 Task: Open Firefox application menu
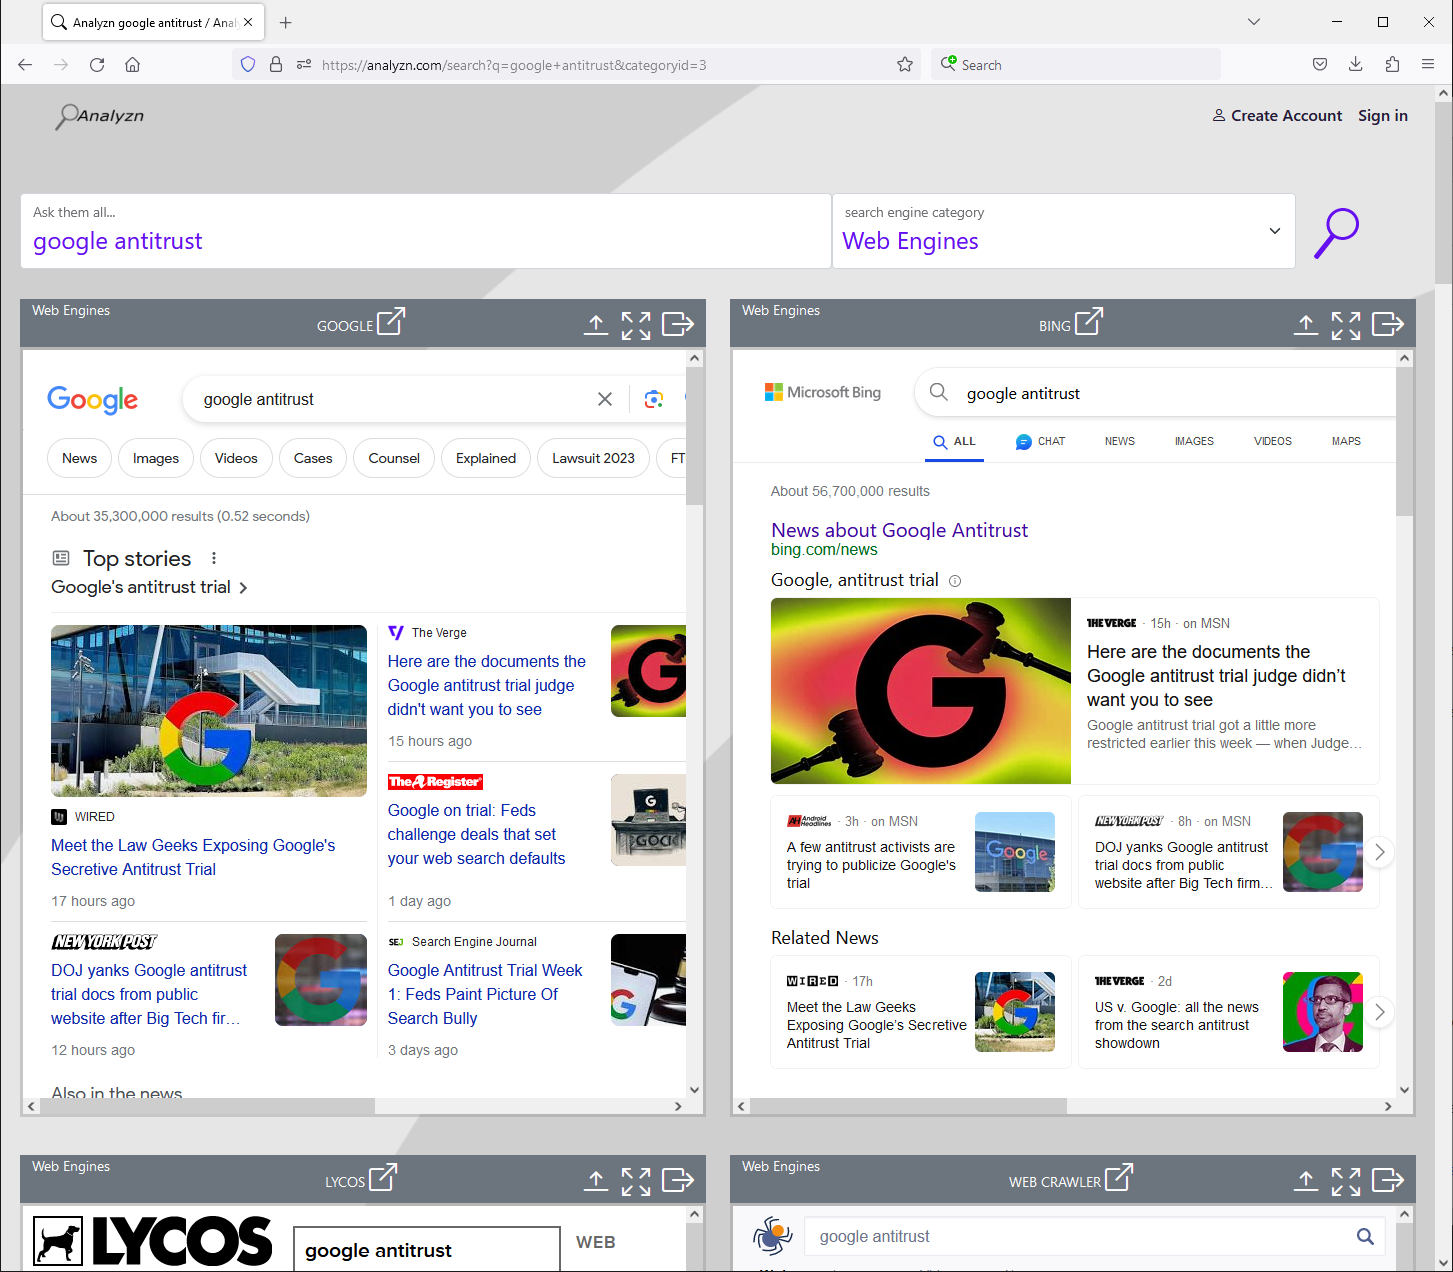tap(1428, 65)
